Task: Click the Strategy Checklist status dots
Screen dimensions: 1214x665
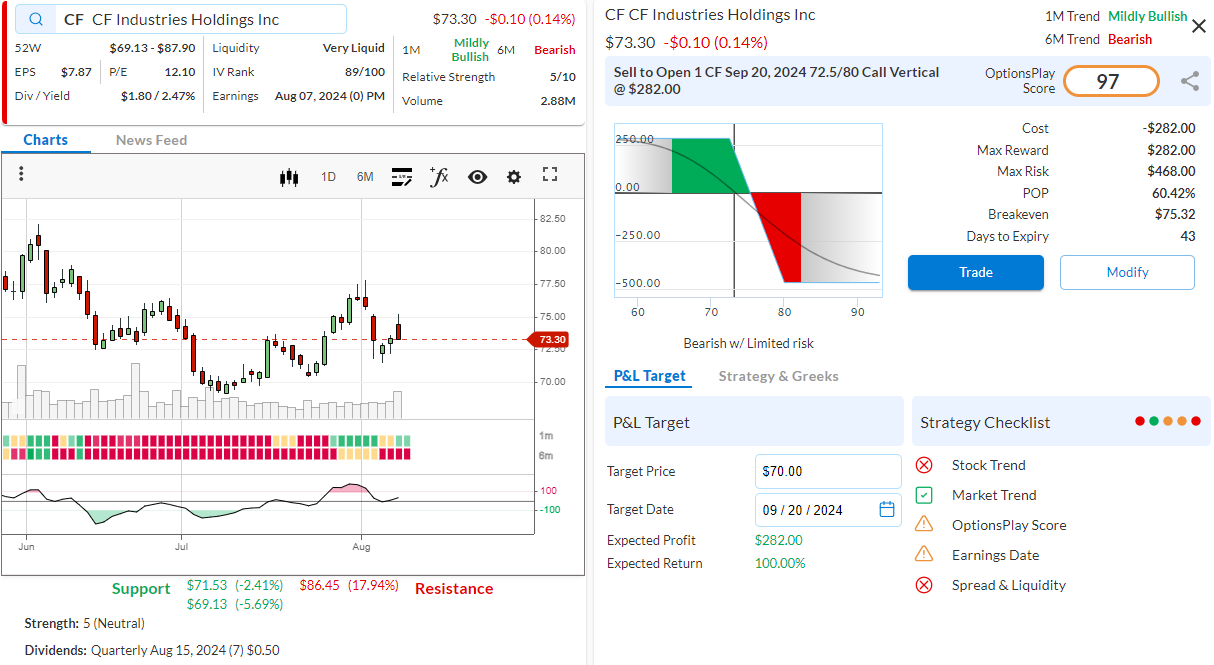Action: (1166, 422)
